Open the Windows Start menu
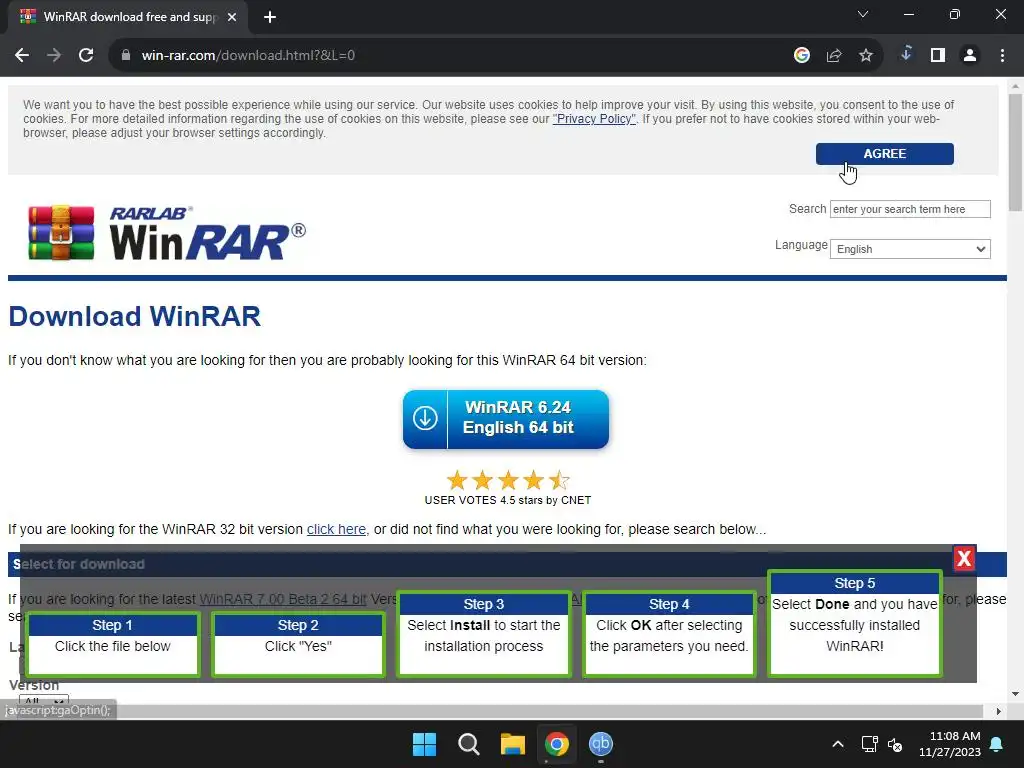 pyautogui.click(x=424, y=744)
